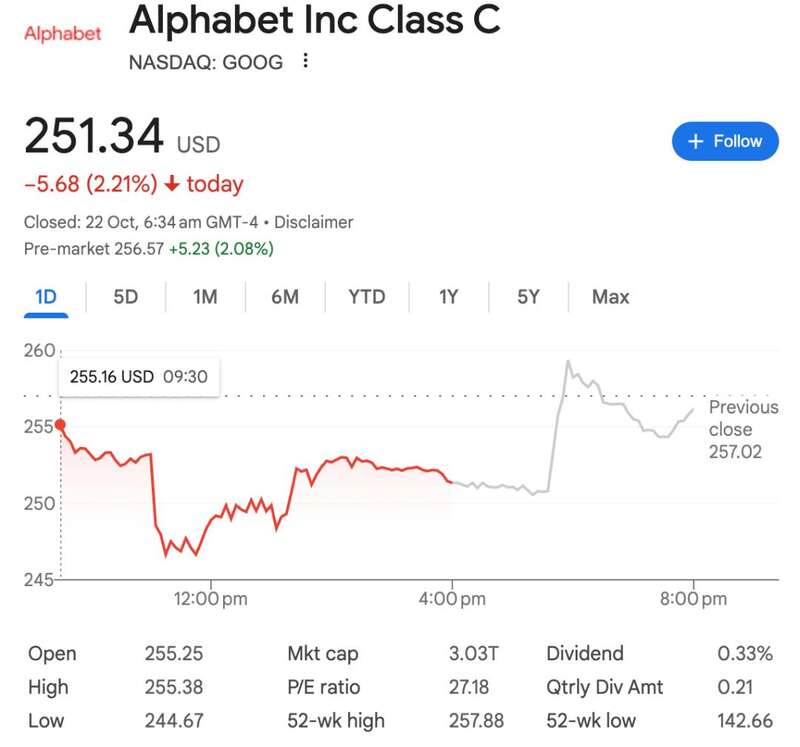Screen dimensions: 800x747
Task: Show the 1M chart range
Action: 205,297
